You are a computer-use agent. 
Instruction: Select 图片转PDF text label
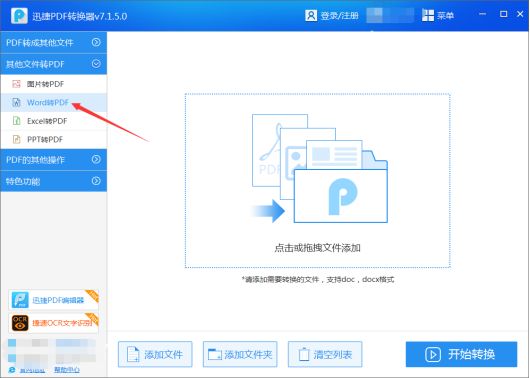coord(45,84)
